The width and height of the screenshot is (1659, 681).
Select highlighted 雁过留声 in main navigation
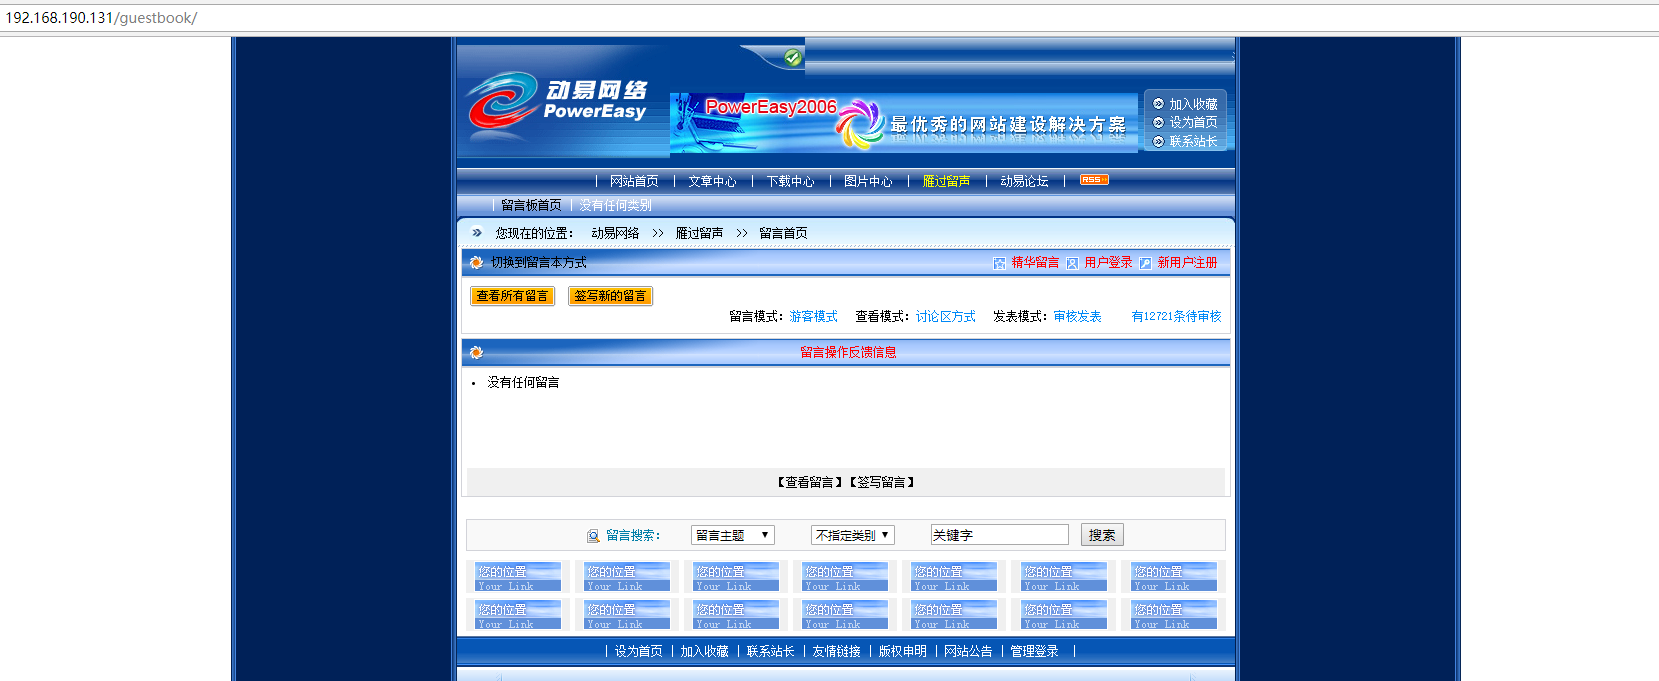click(946, 181)
